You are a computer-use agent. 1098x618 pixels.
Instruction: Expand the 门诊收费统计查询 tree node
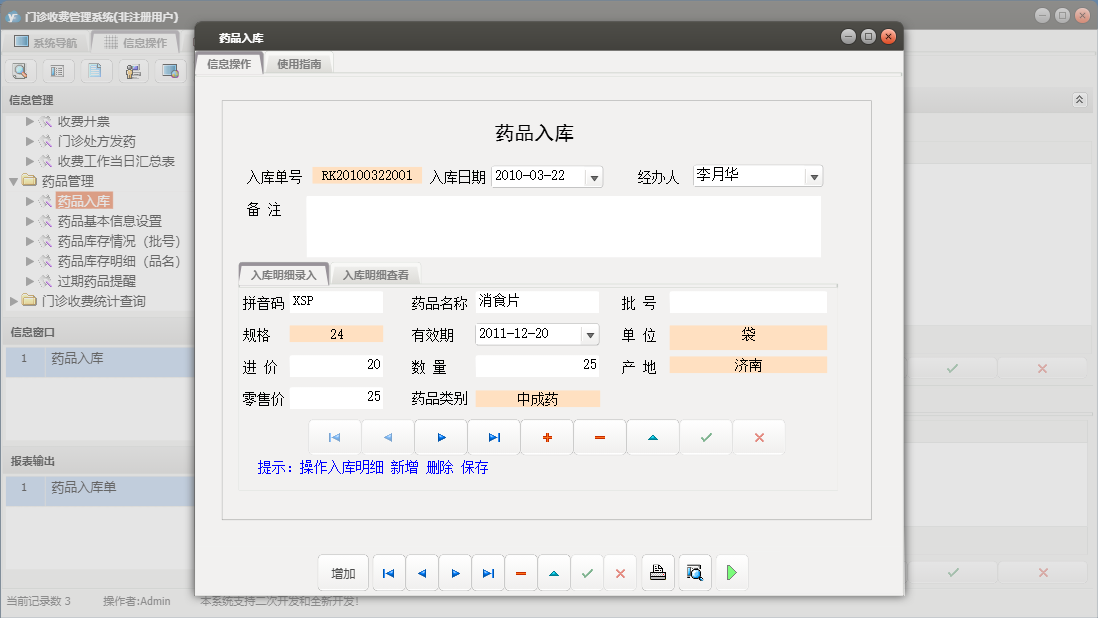[x=16, y=301]
